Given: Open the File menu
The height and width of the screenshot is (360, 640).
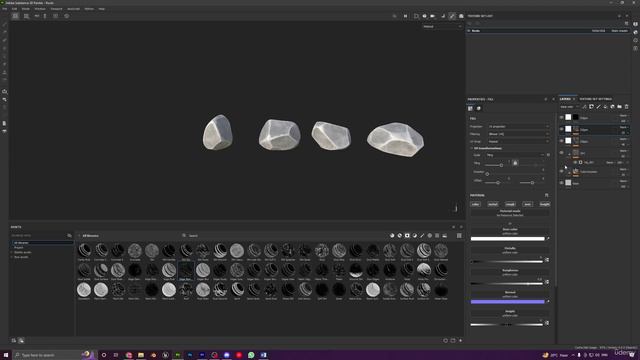Looking at the screenshot, I should (x=4, y=9).
